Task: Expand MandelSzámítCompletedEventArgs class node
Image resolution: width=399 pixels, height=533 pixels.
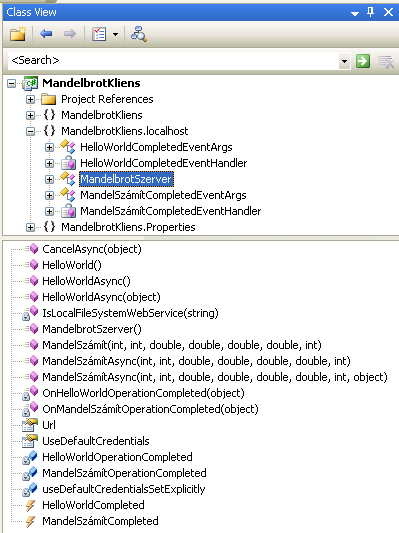Action: coord(49,195)
